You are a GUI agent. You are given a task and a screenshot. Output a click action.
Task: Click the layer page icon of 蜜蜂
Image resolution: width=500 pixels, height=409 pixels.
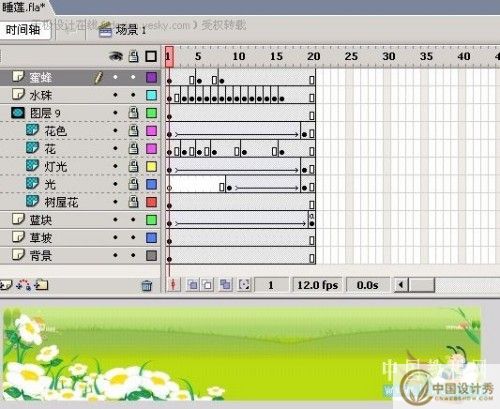[18, 76]
